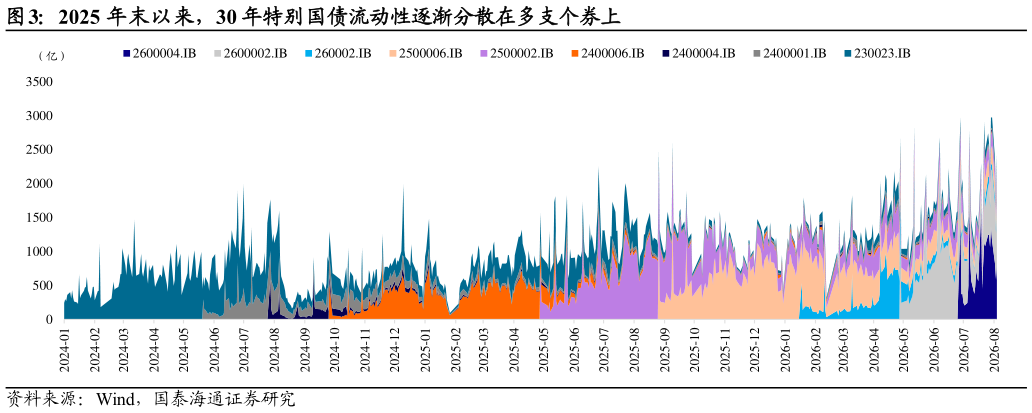
Task: Click x-axis date 2024-12
Action: click(393, 352)
